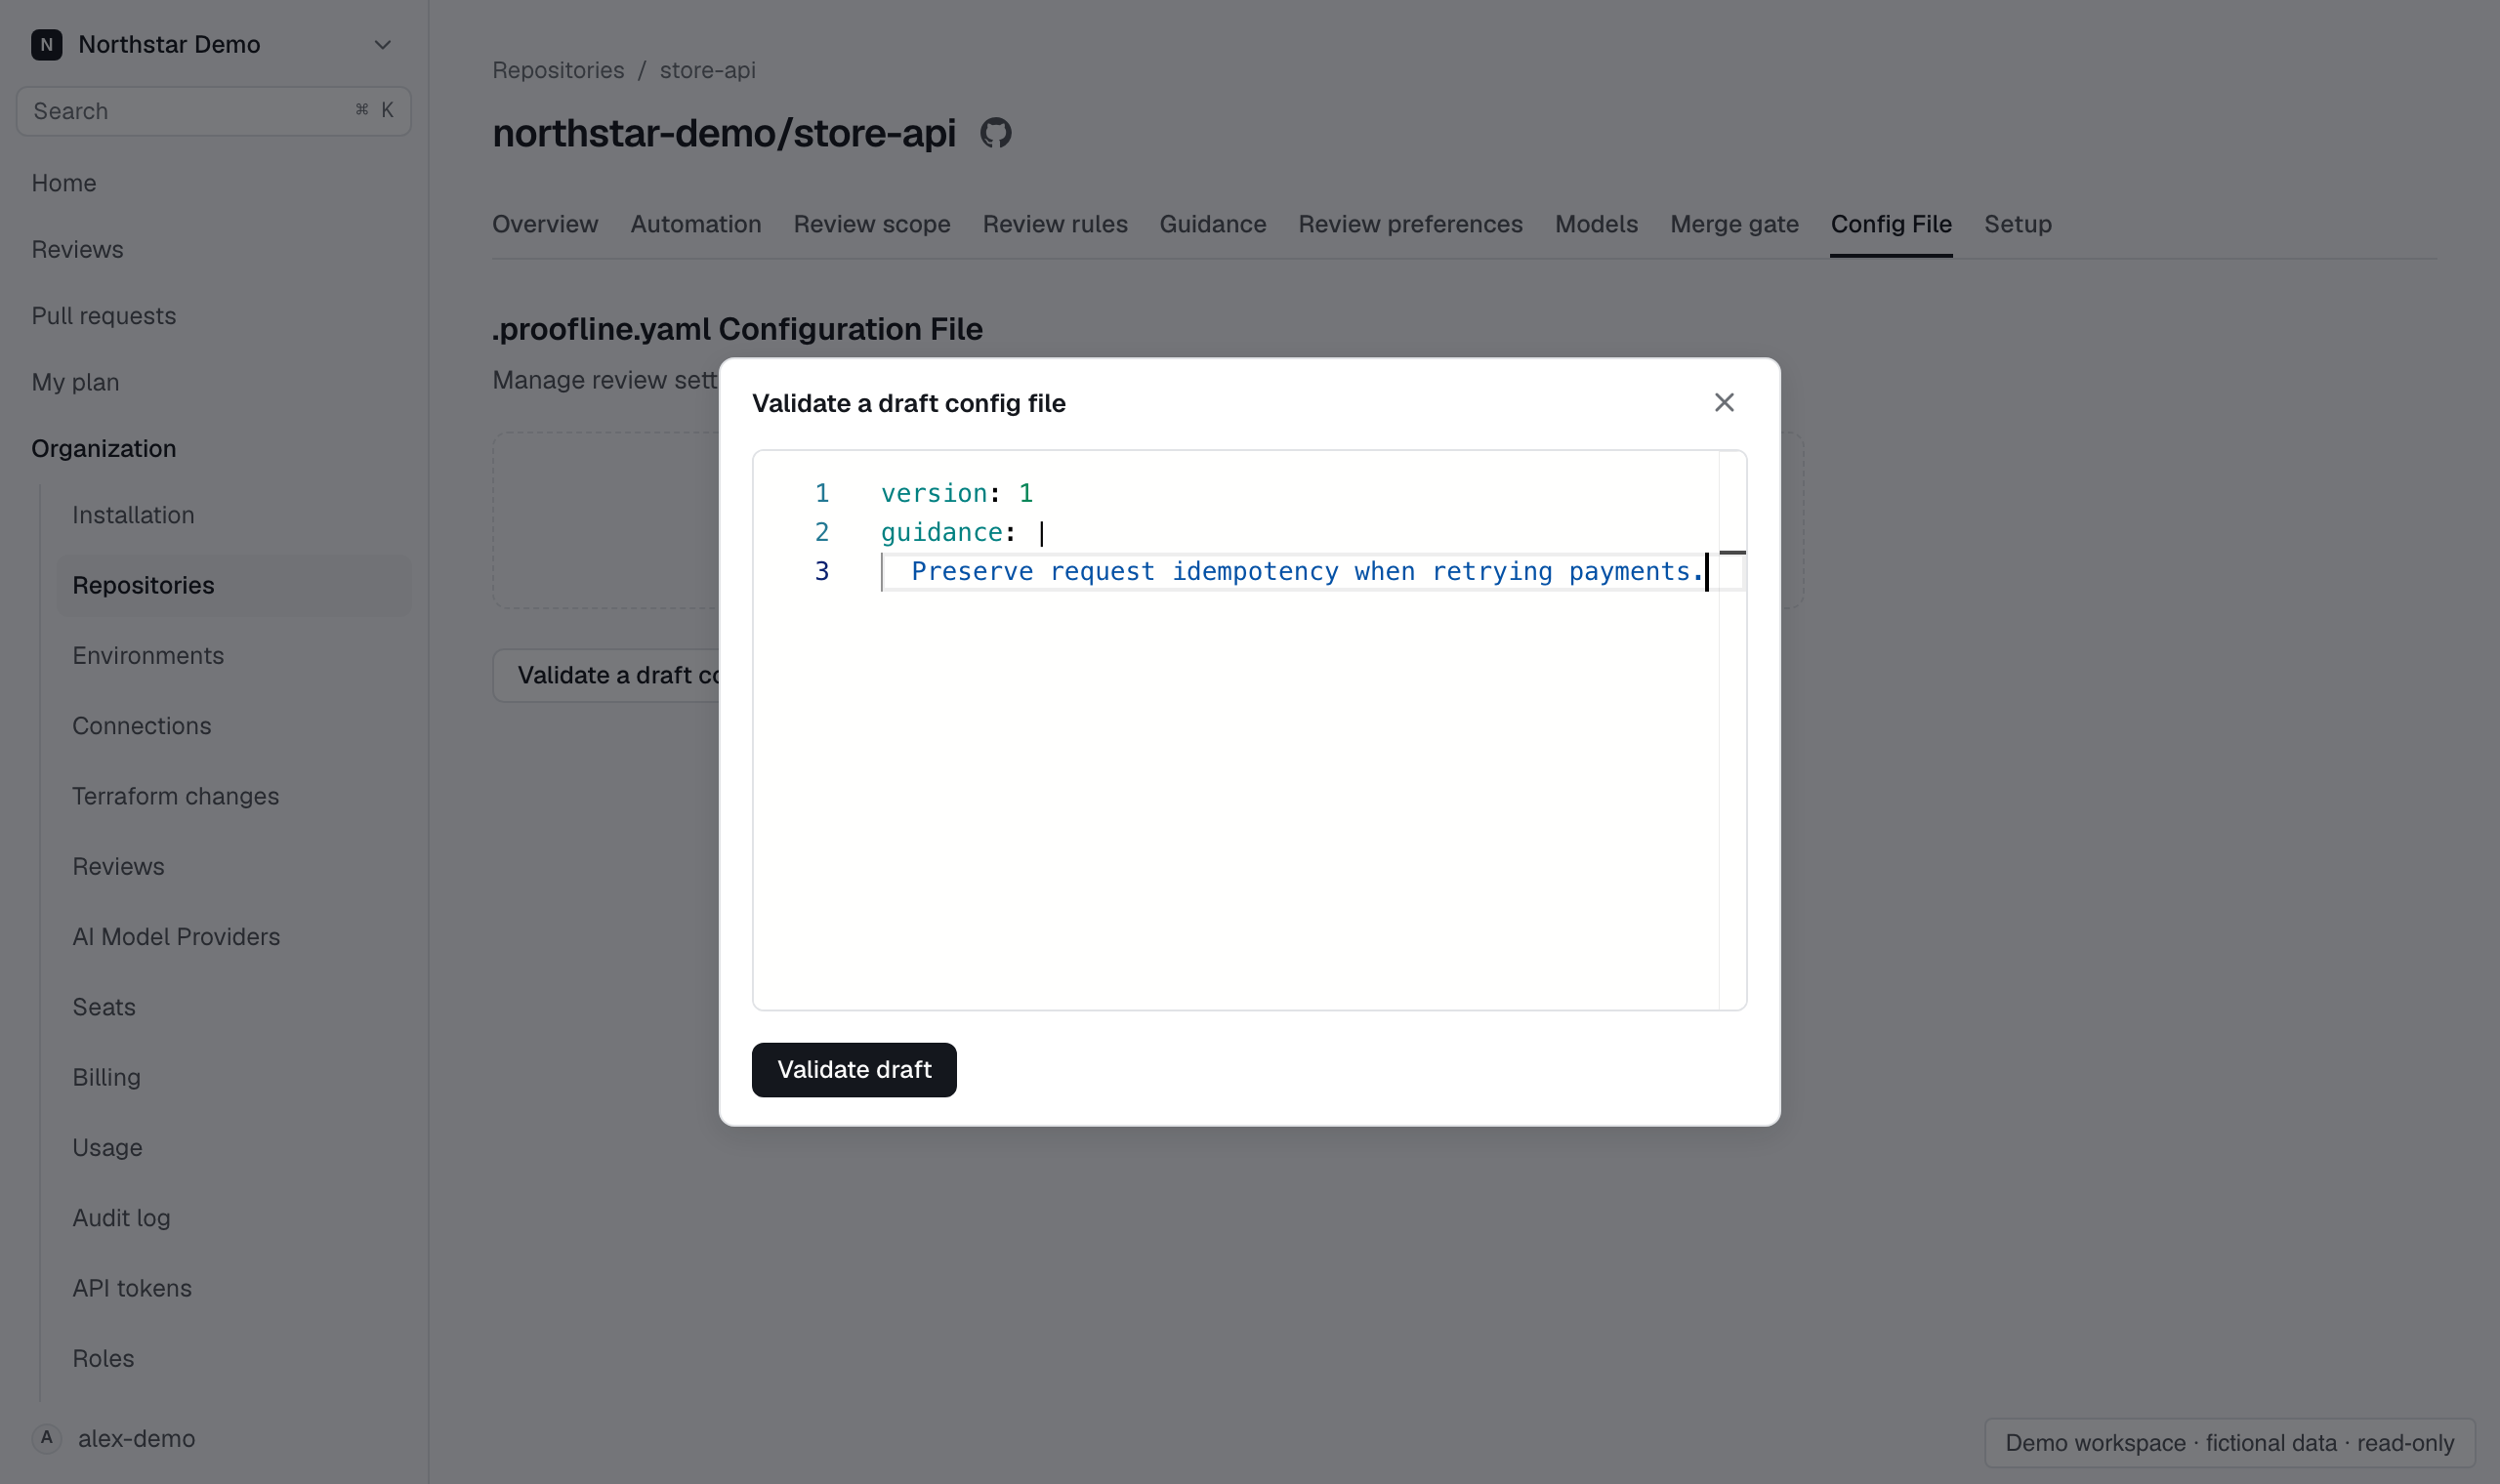Open Terraform changes in sidebar
This screenshot has height=1484, width=2500.
pos(175,796)
